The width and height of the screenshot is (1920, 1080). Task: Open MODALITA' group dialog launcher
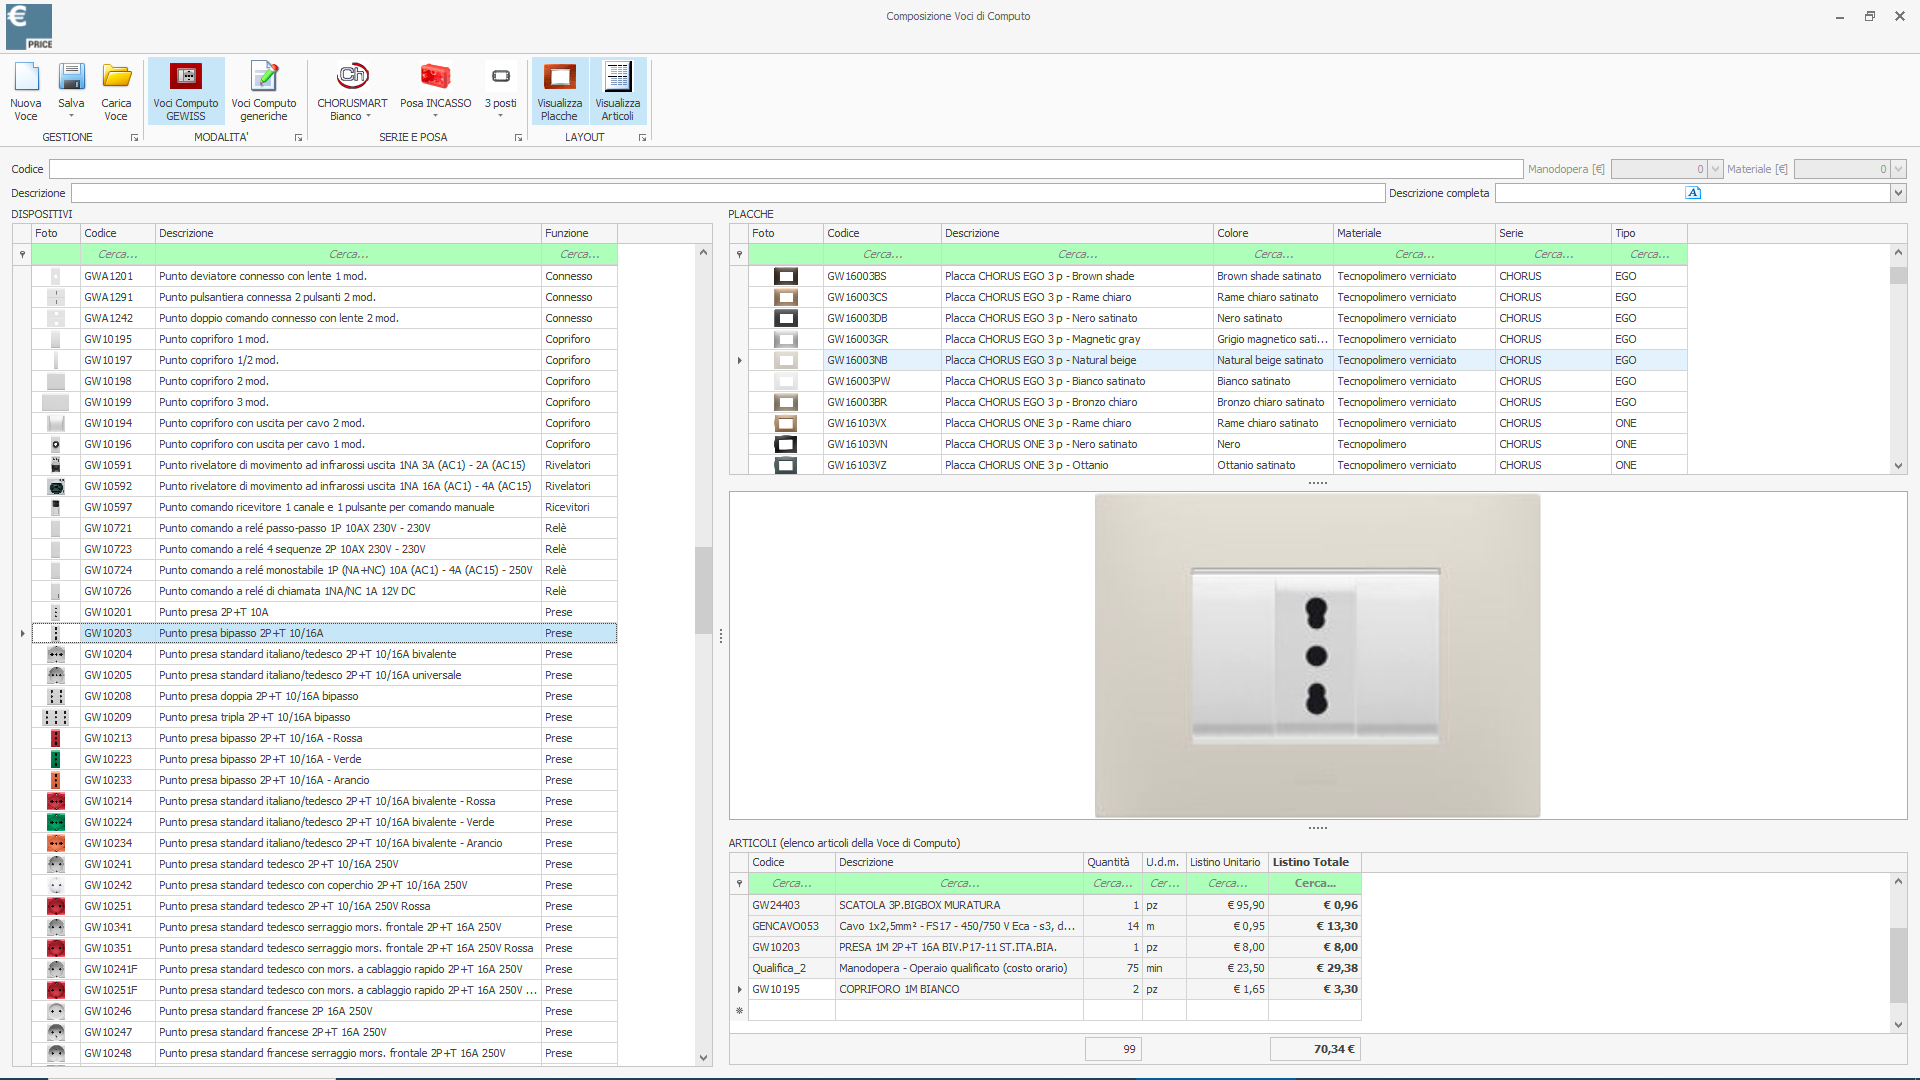298,138
